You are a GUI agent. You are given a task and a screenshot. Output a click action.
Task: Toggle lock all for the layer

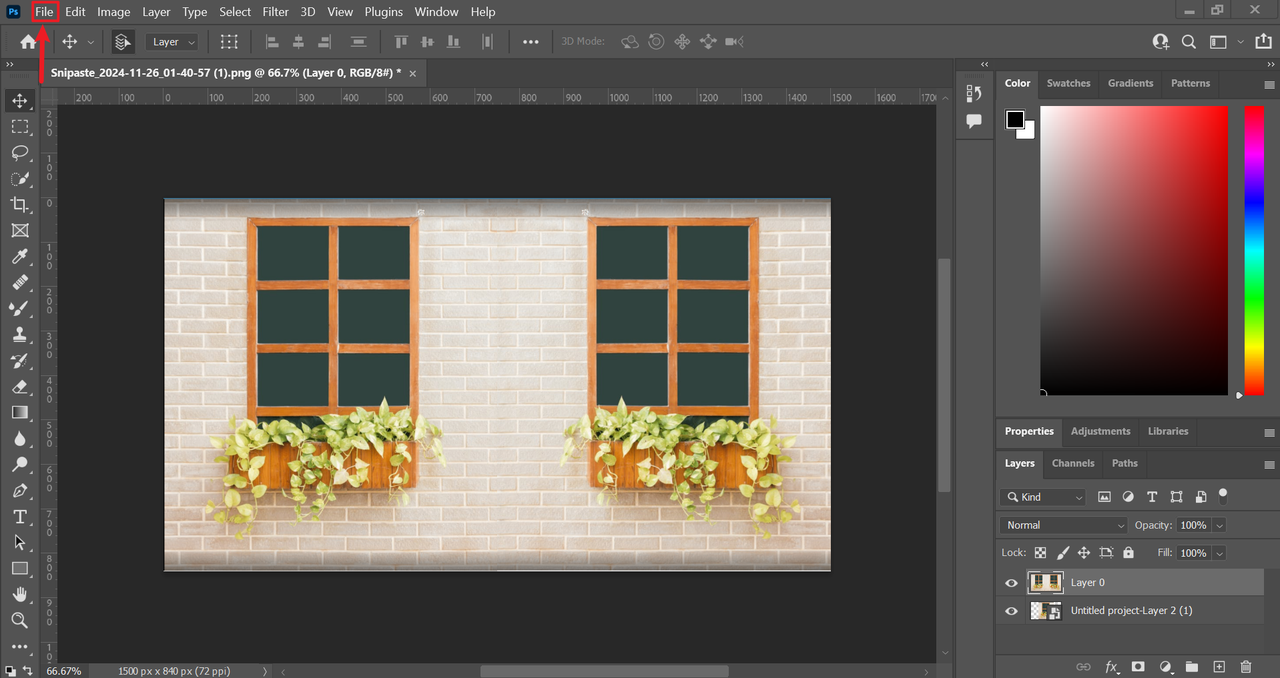(1128, 553)
